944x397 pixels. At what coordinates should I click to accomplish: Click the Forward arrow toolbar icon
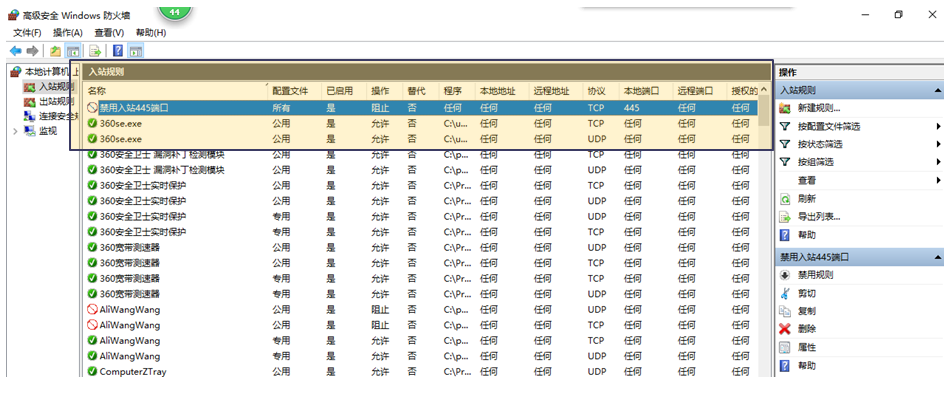pyautogui.click(x=33, y=51)
